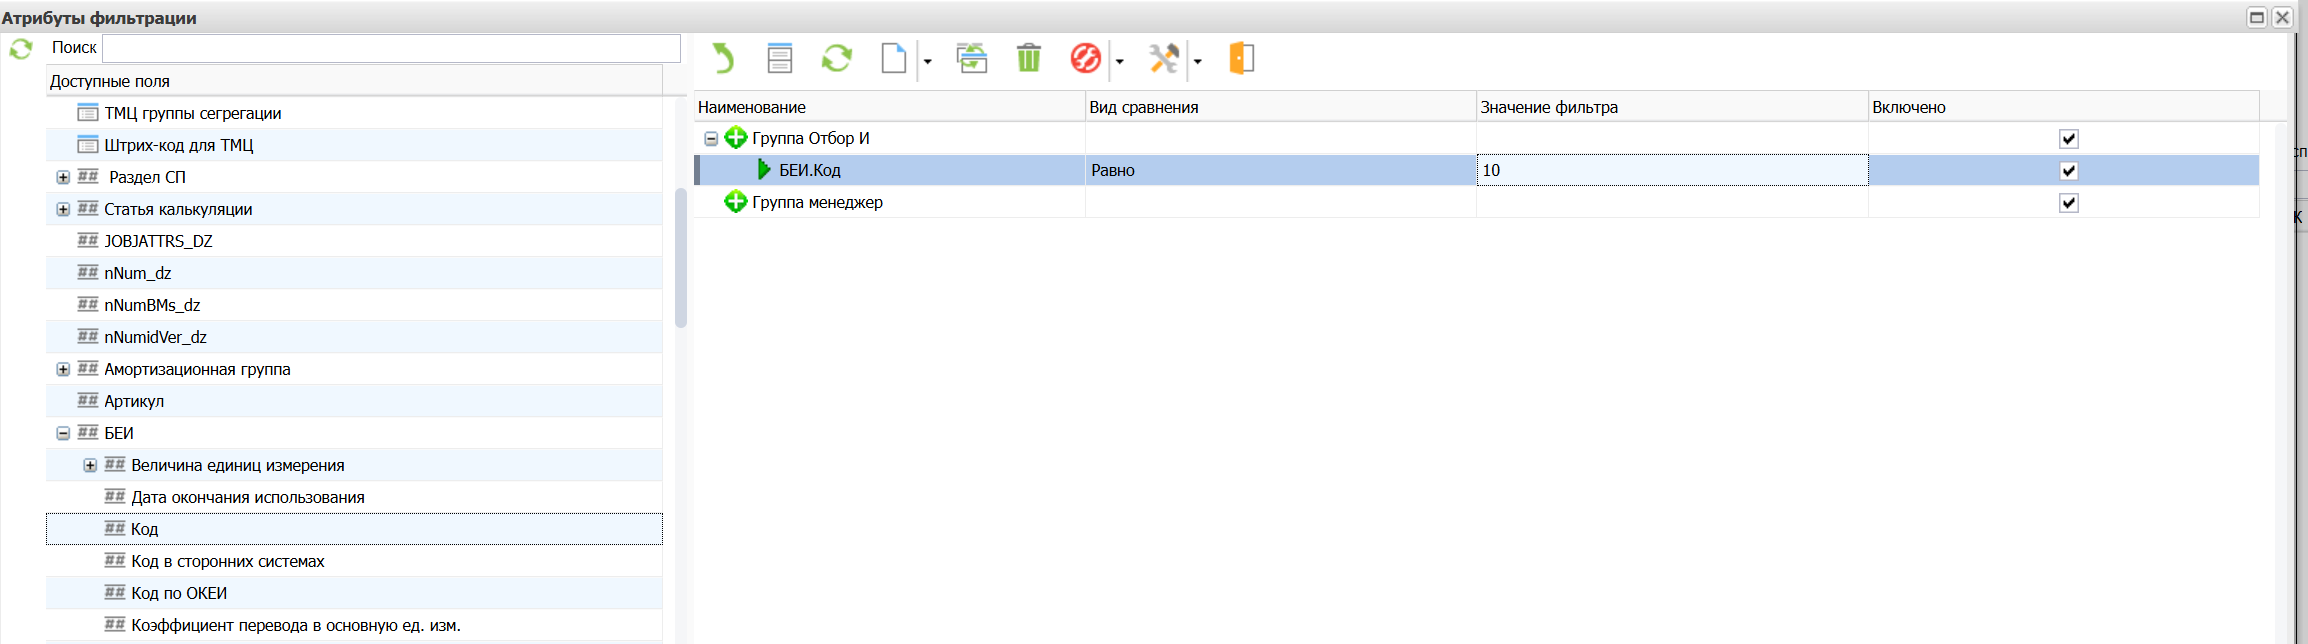Image resolution: width=2308 pixels, height=644 pixels.
Task: Click the green refresh icon in the right toolbar
Action: pos(836,59)
